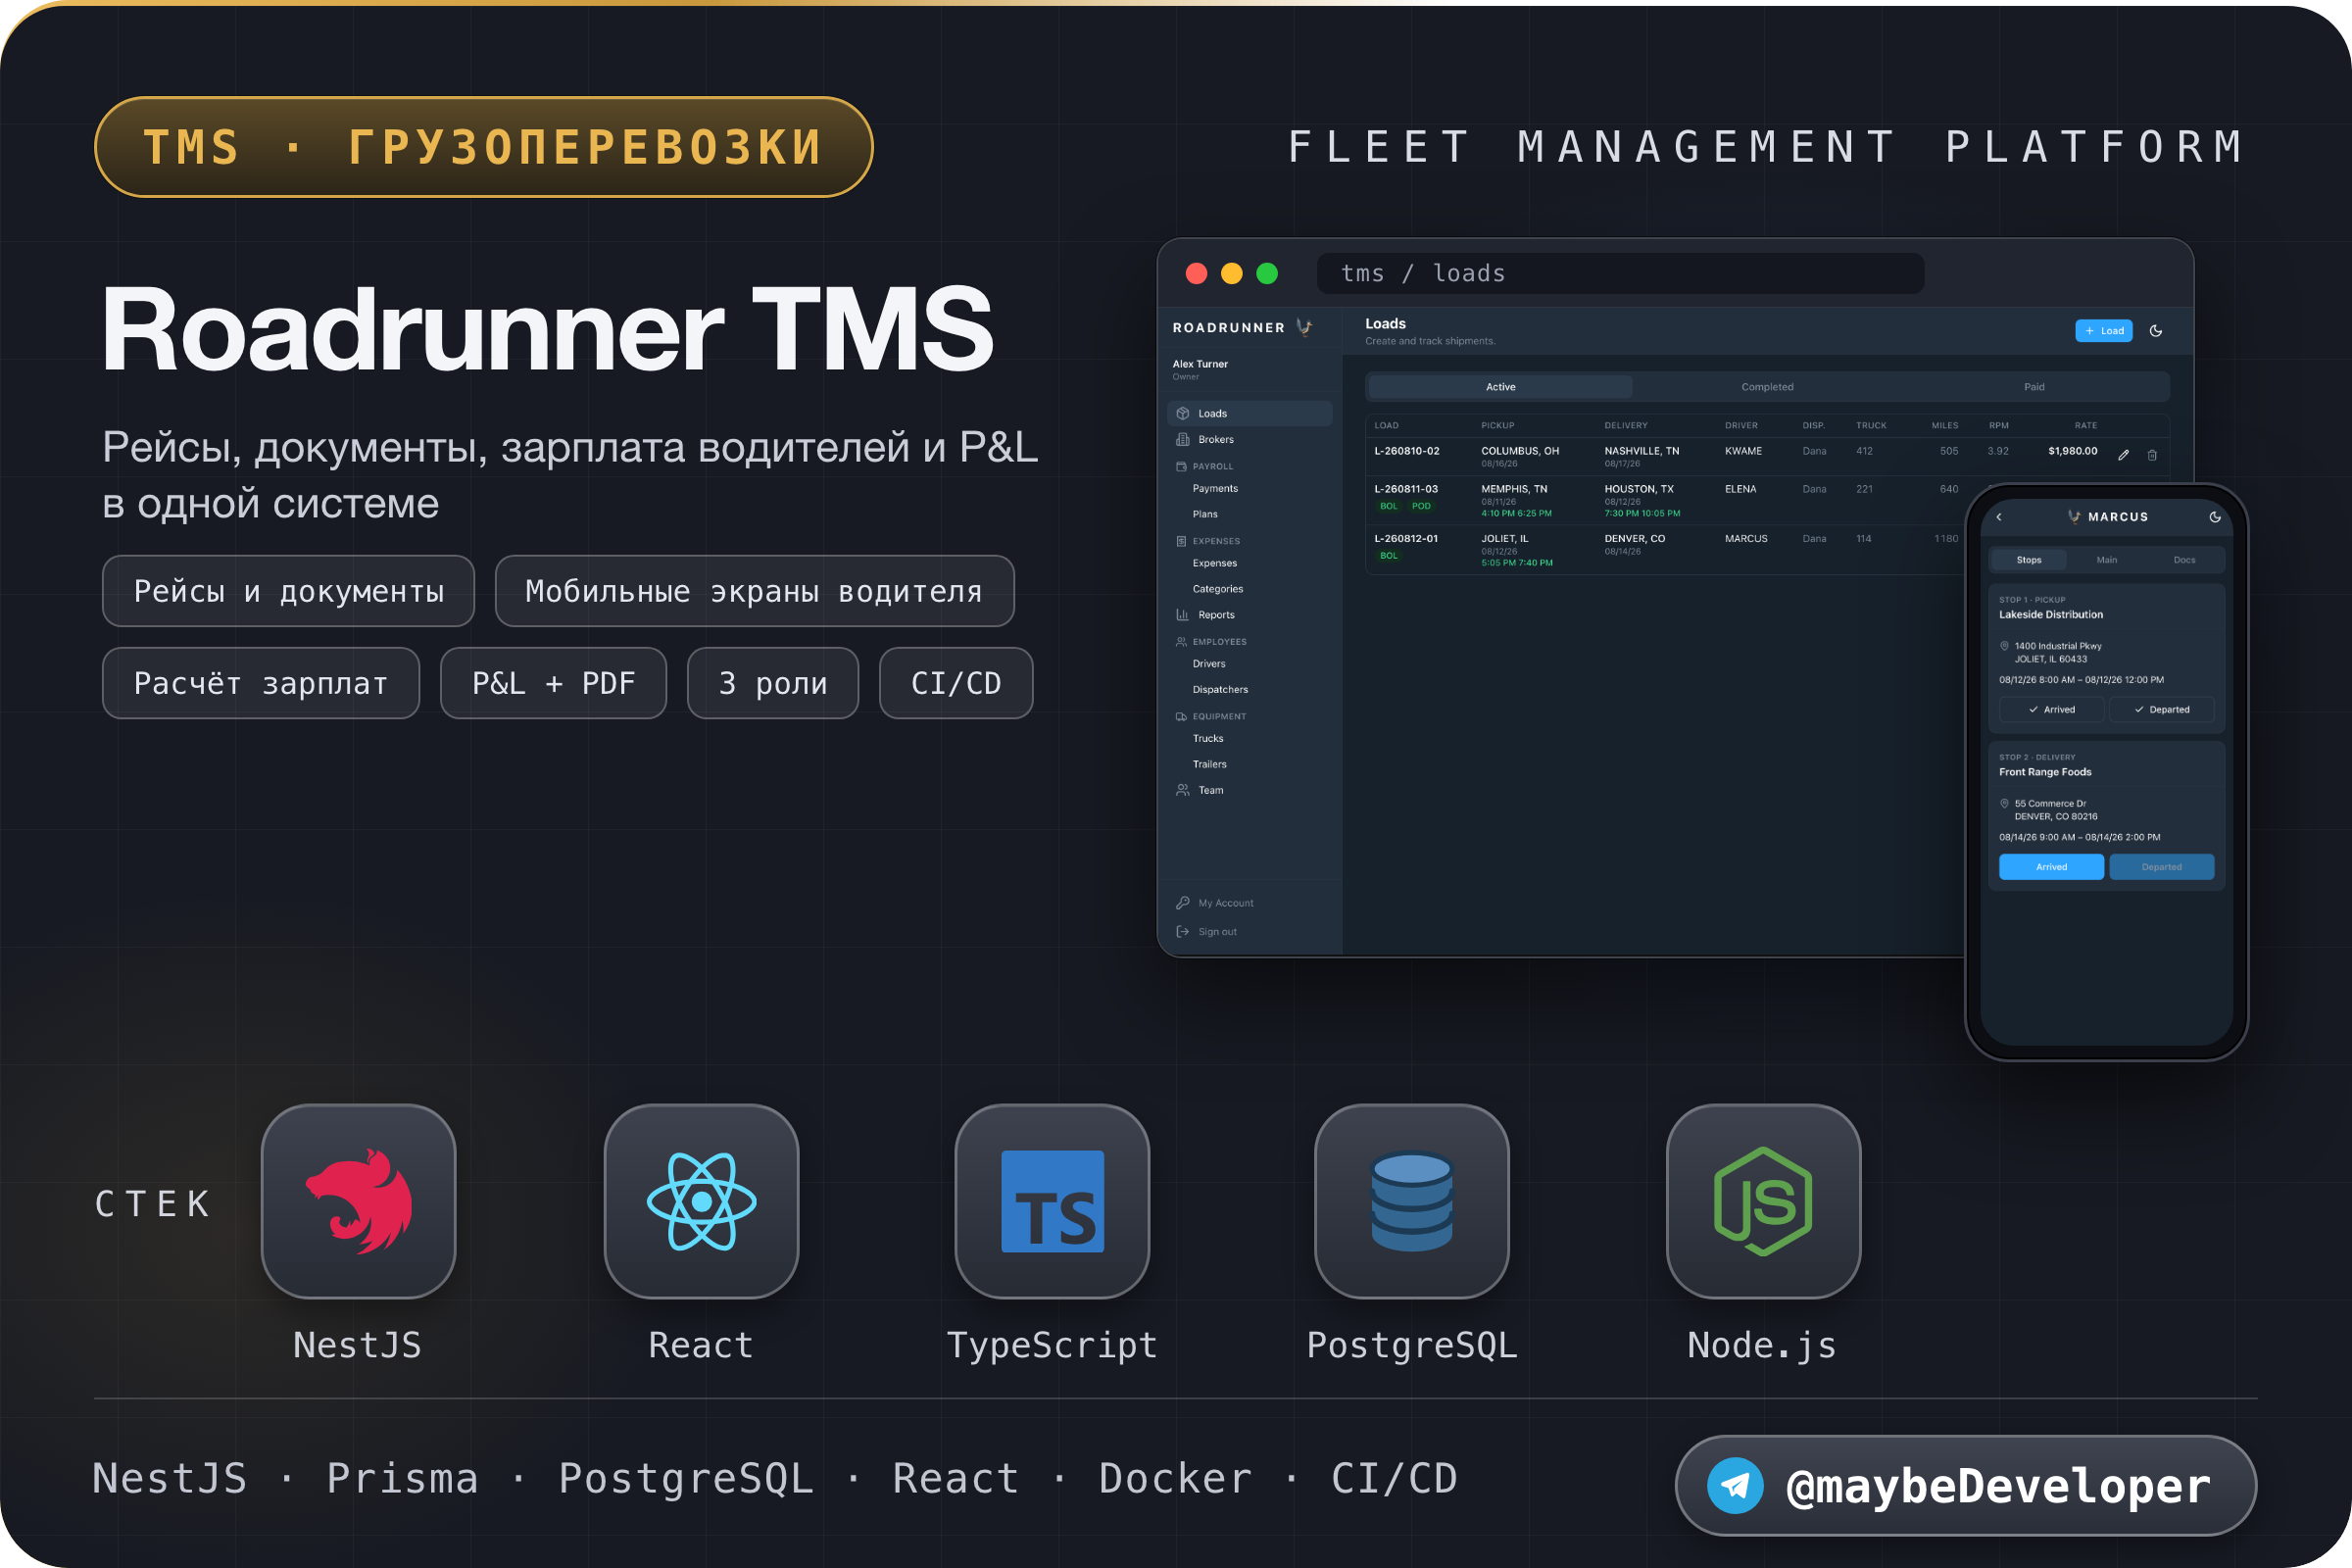
Task: Open Trailers in the sidebar
Action: [1210, 765]
